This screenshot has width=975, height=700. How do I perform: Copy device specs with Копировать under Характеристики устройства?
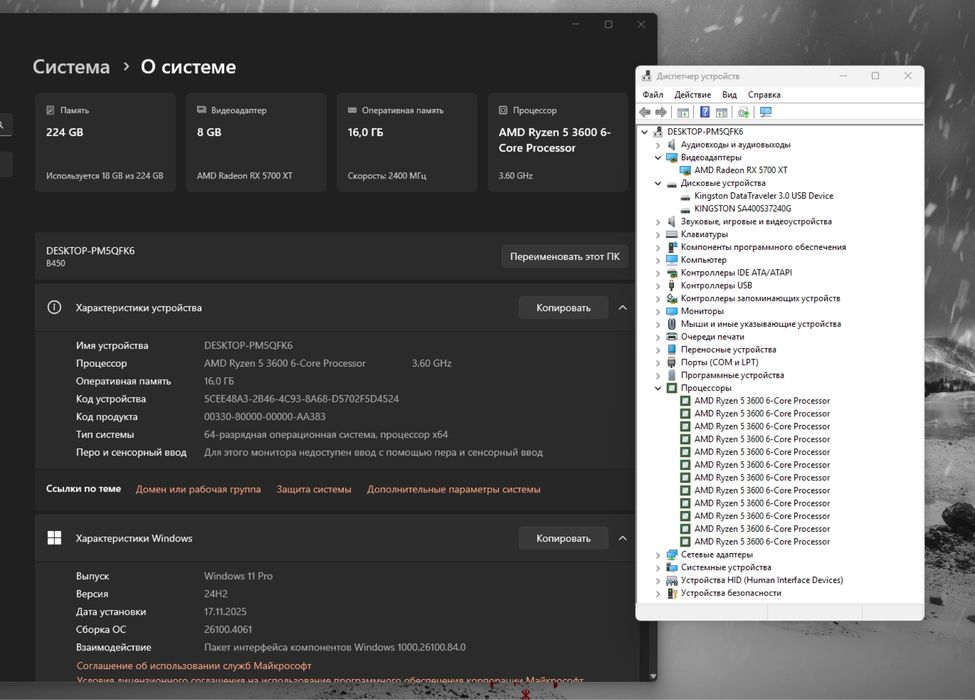563,308
